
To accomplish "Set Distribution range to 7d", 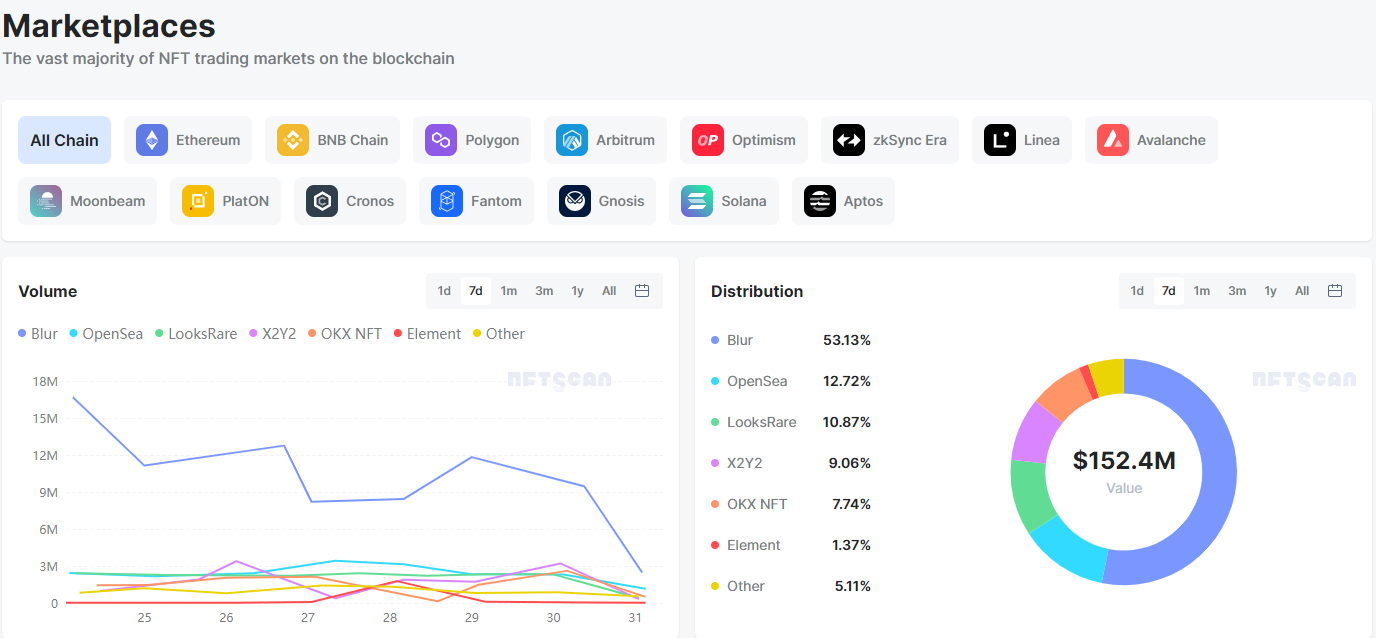I will tap(1169, 291).
